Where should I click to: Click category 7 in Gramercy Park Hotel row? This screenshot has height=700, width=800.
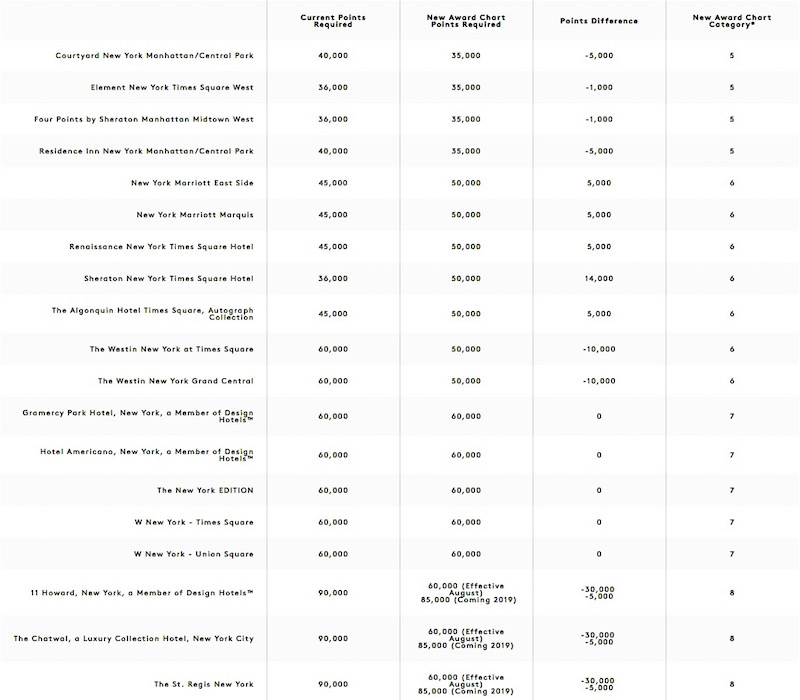point(732,416)
